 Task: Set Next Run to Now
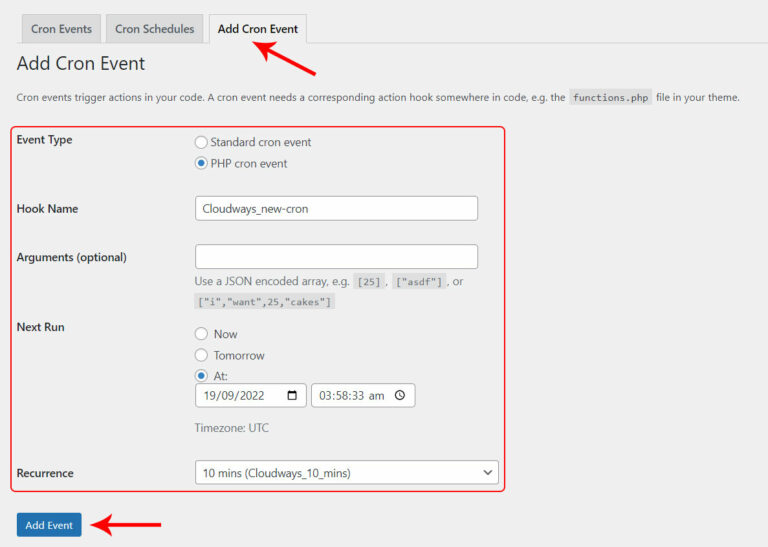pyautogui.click(x=201, y=334)
